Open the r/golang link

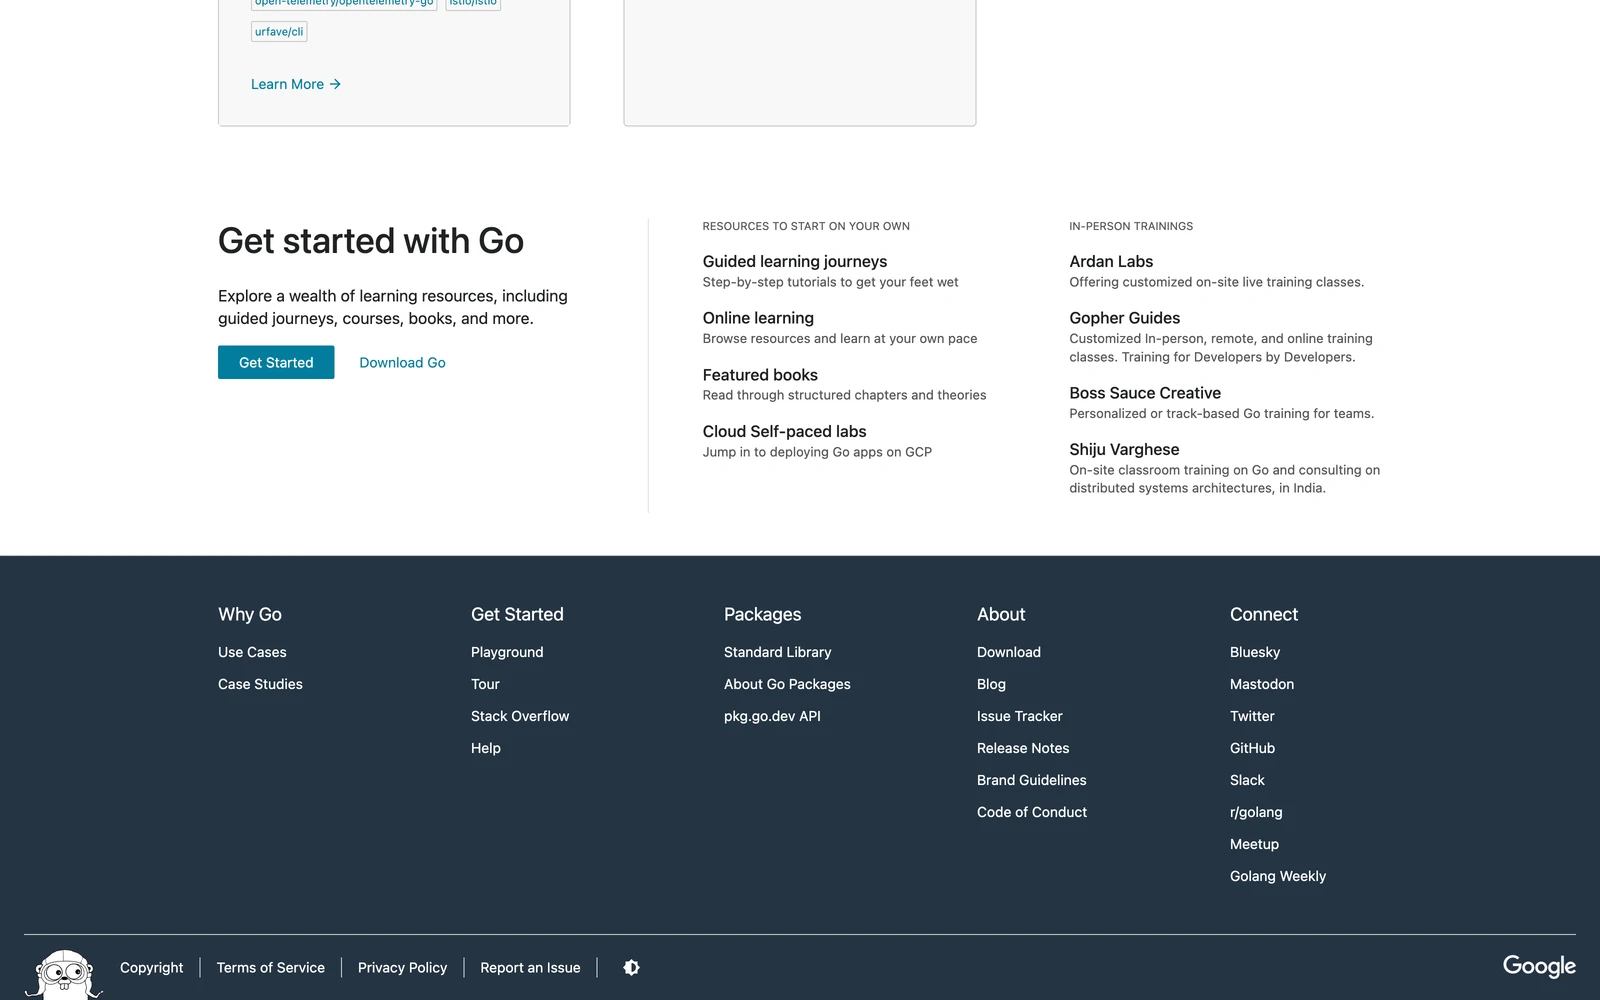1256,812
